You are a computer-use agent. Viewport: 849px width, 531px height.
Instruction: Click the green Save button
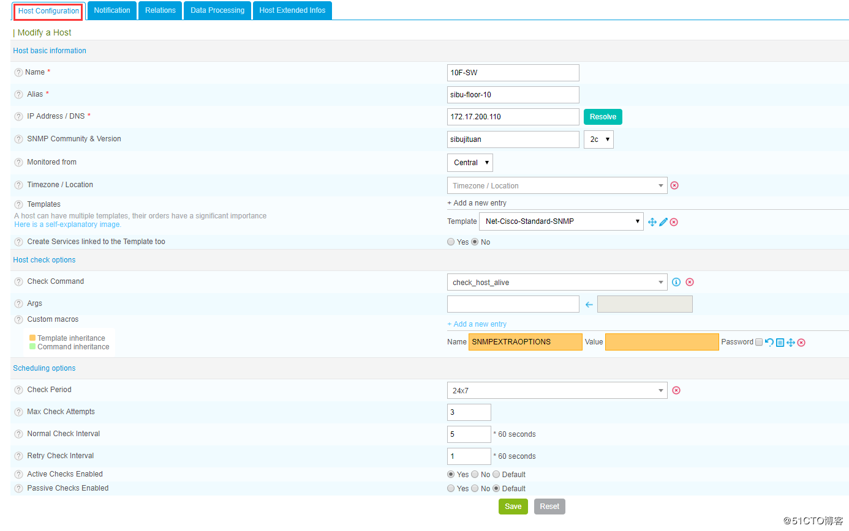[x=513, y=507]
